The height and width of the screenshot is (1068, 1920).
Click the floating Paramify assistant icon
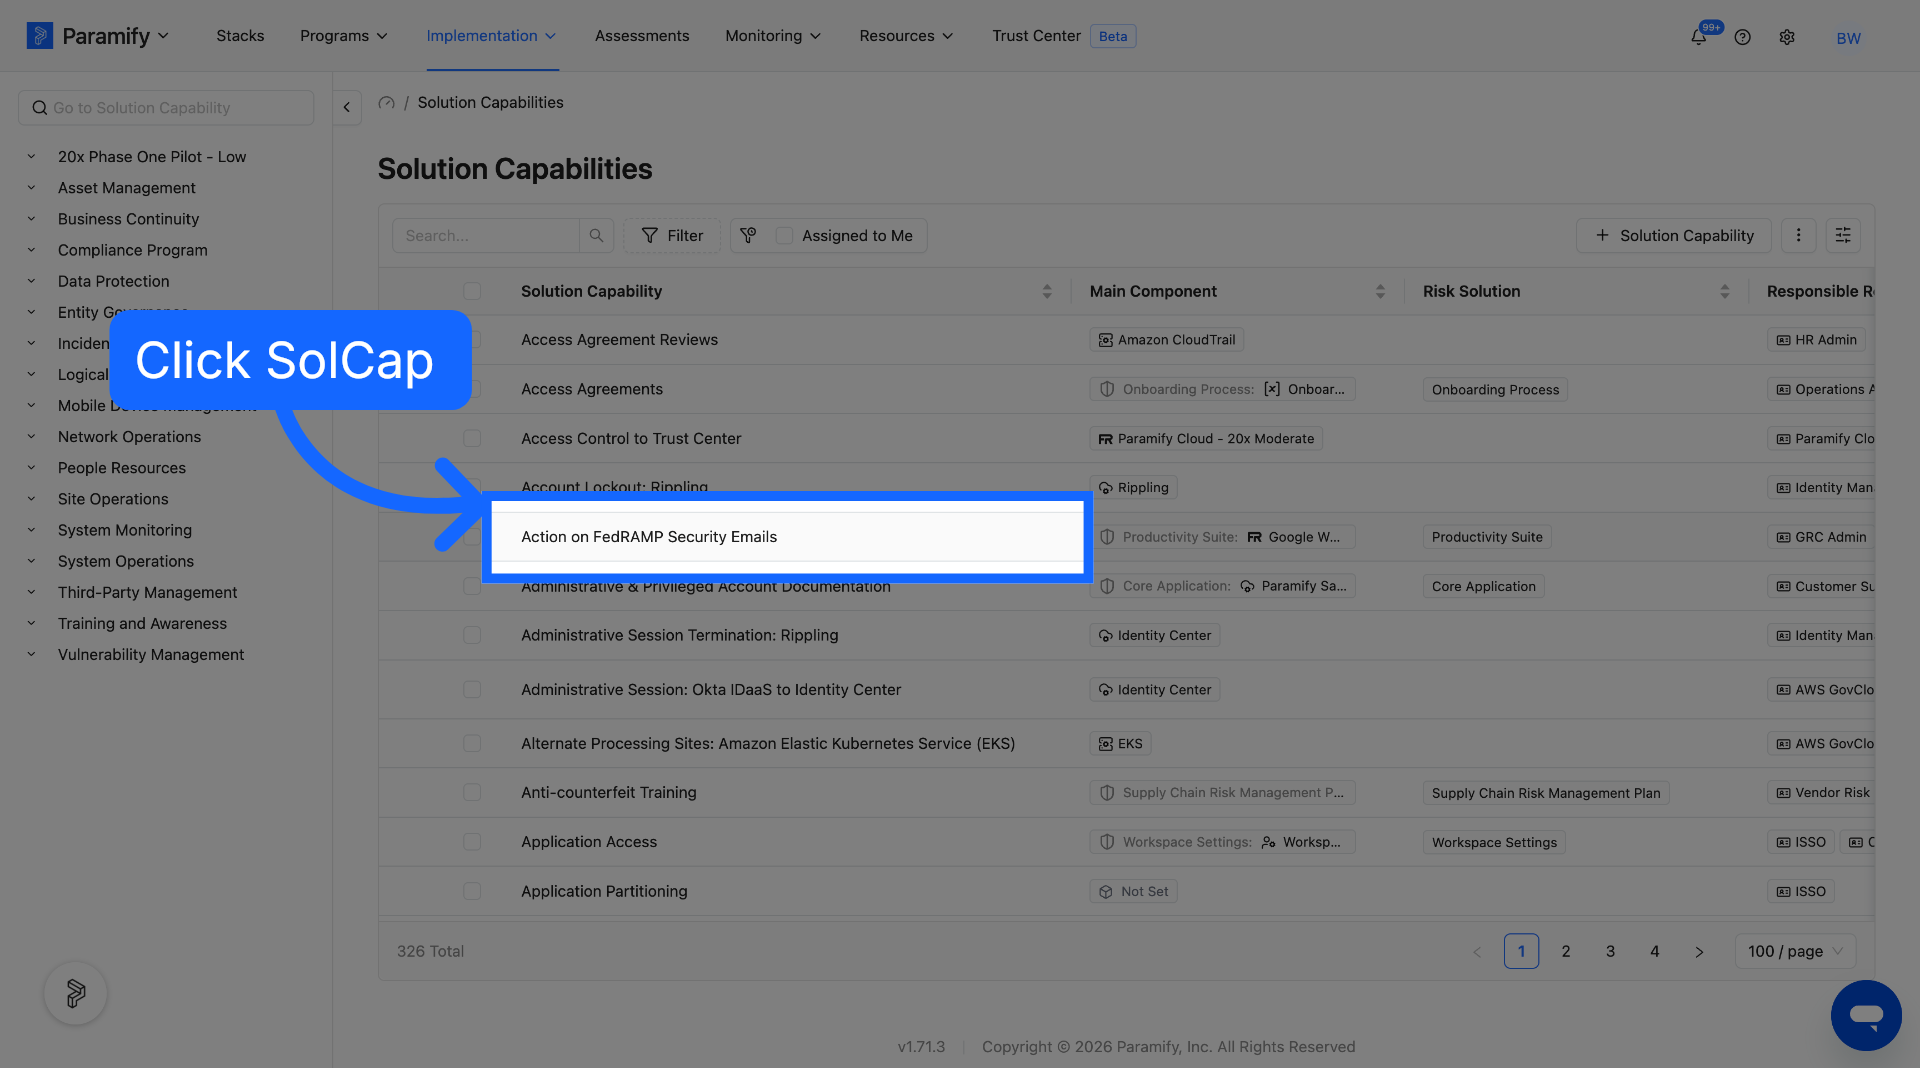coord(76,993)
